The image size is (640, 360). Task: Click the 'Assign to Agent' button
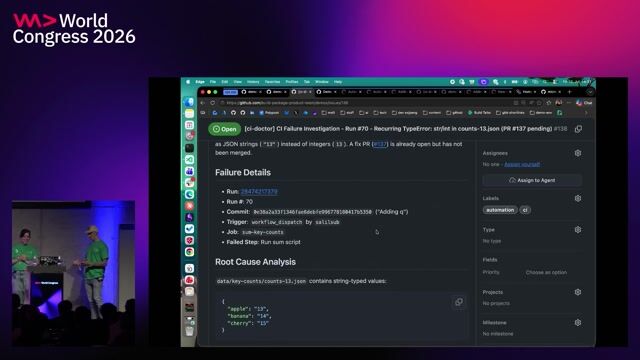[532, 180]
